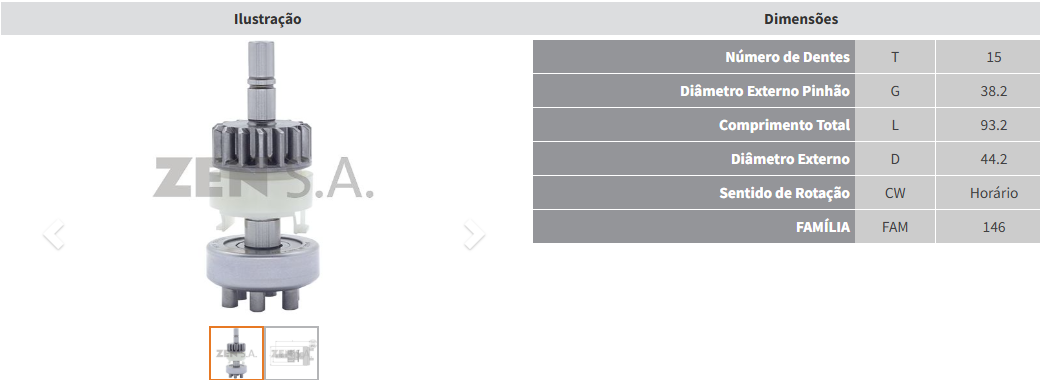
Task: Click the Comprimento Total label
Action: pos(785,125)
